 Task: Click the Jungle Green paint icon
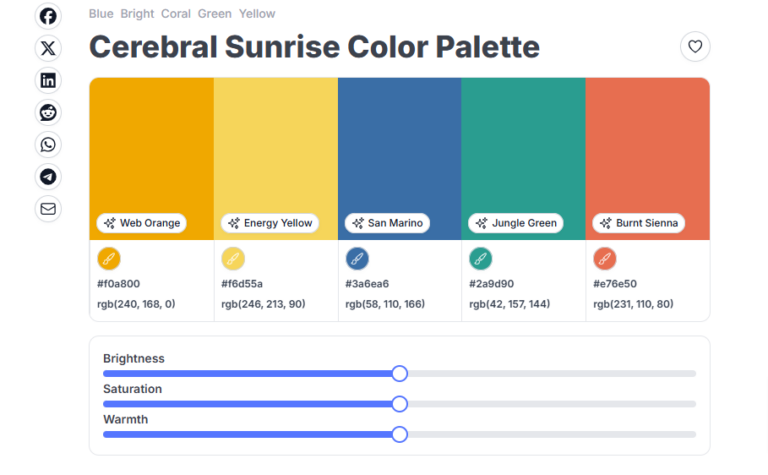tap(481, 258)
